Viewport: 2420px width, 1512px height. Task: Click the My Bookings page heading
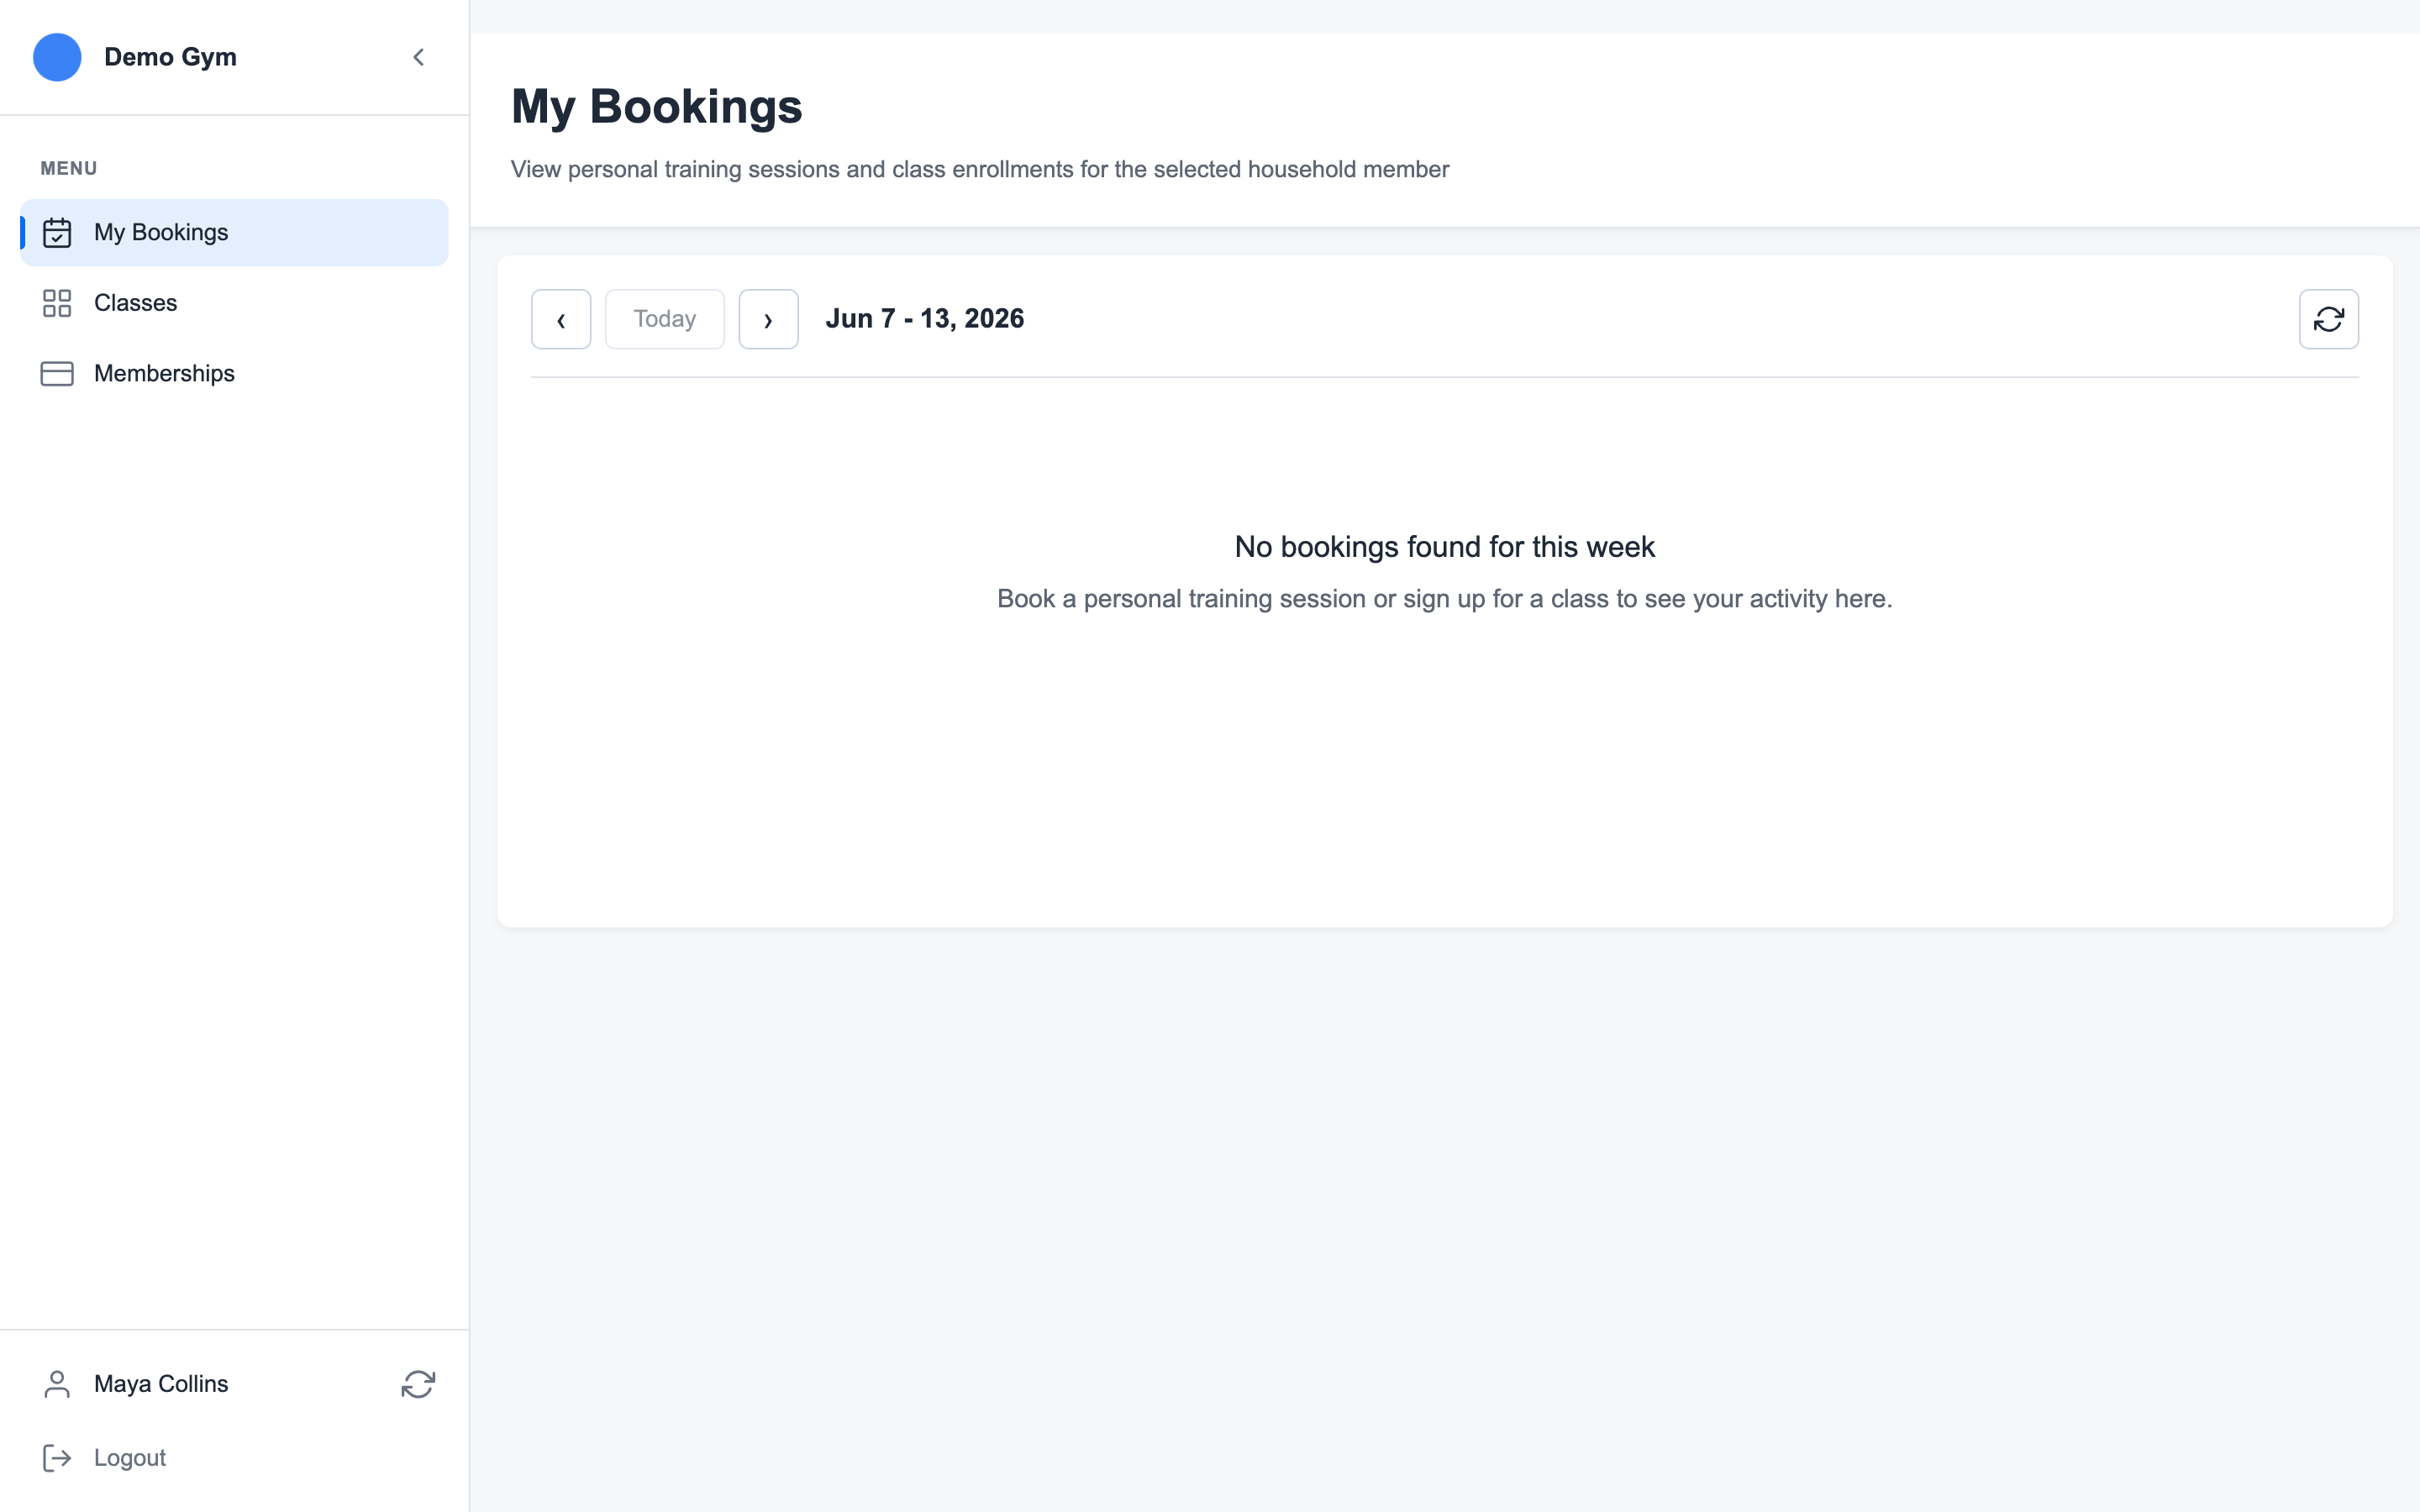(656, 106)
